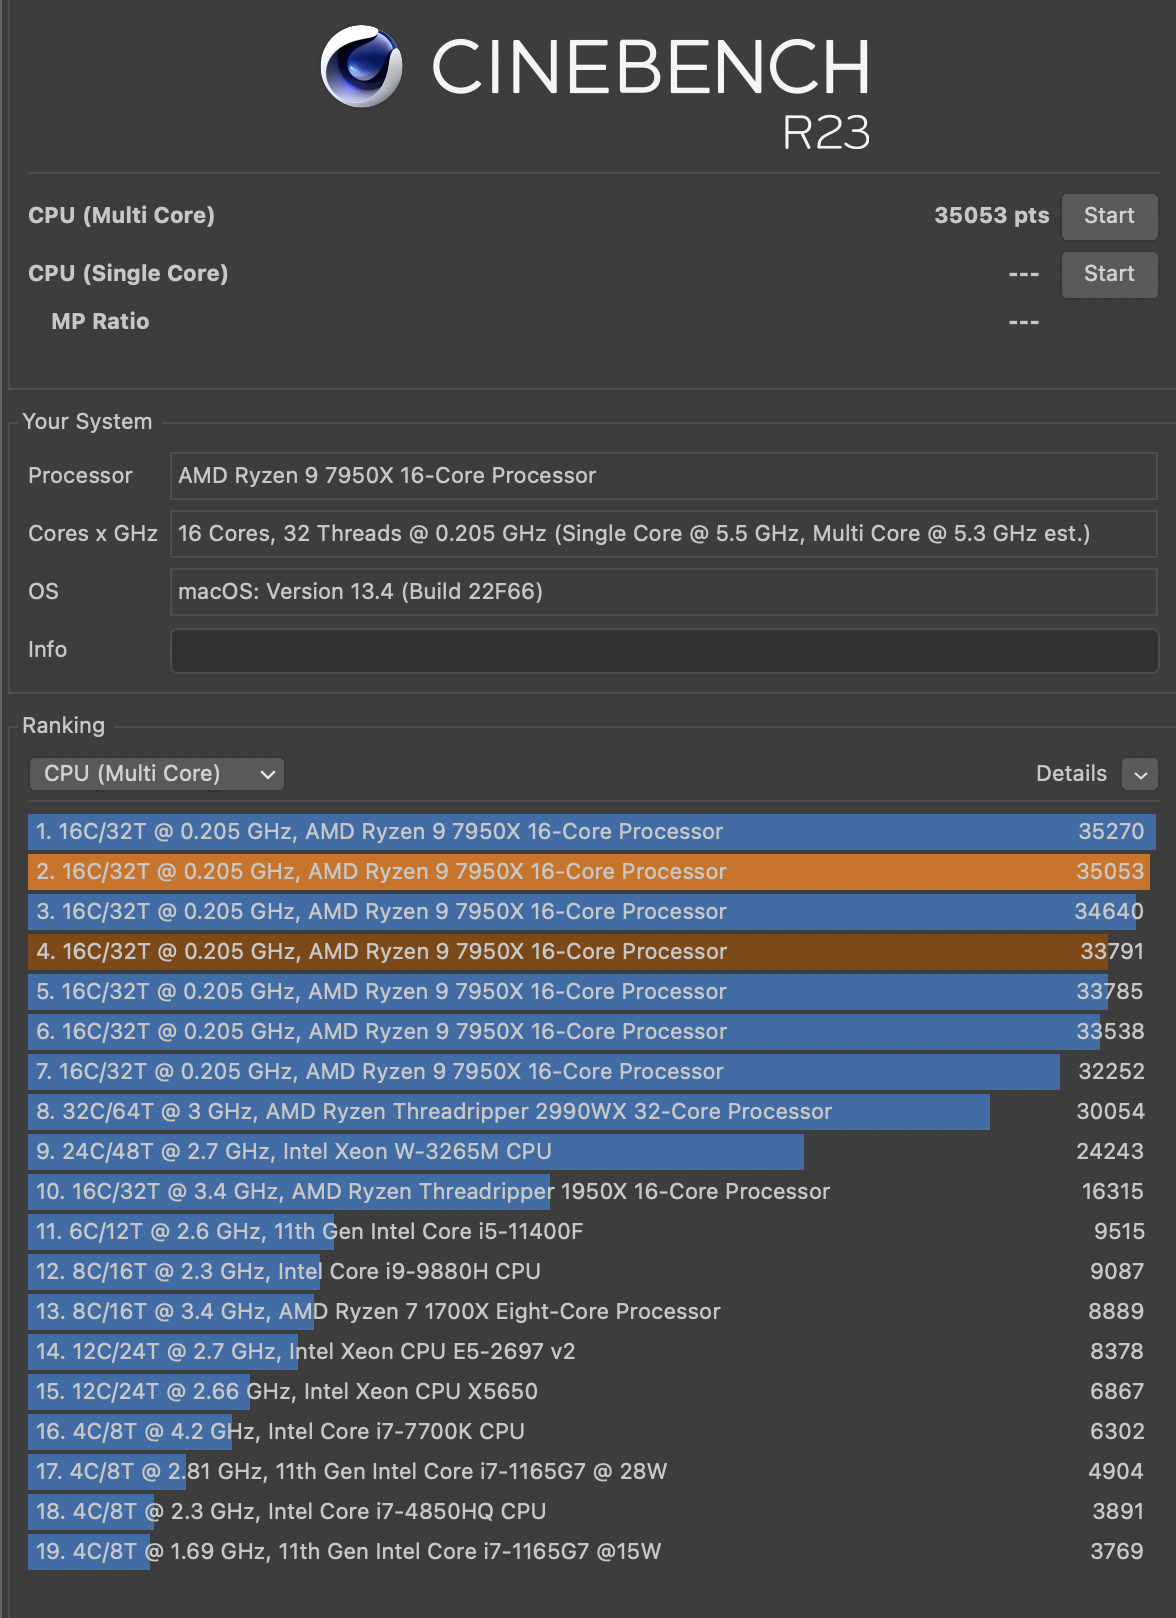Start the CPU Single Core test

click(1109, 274)
